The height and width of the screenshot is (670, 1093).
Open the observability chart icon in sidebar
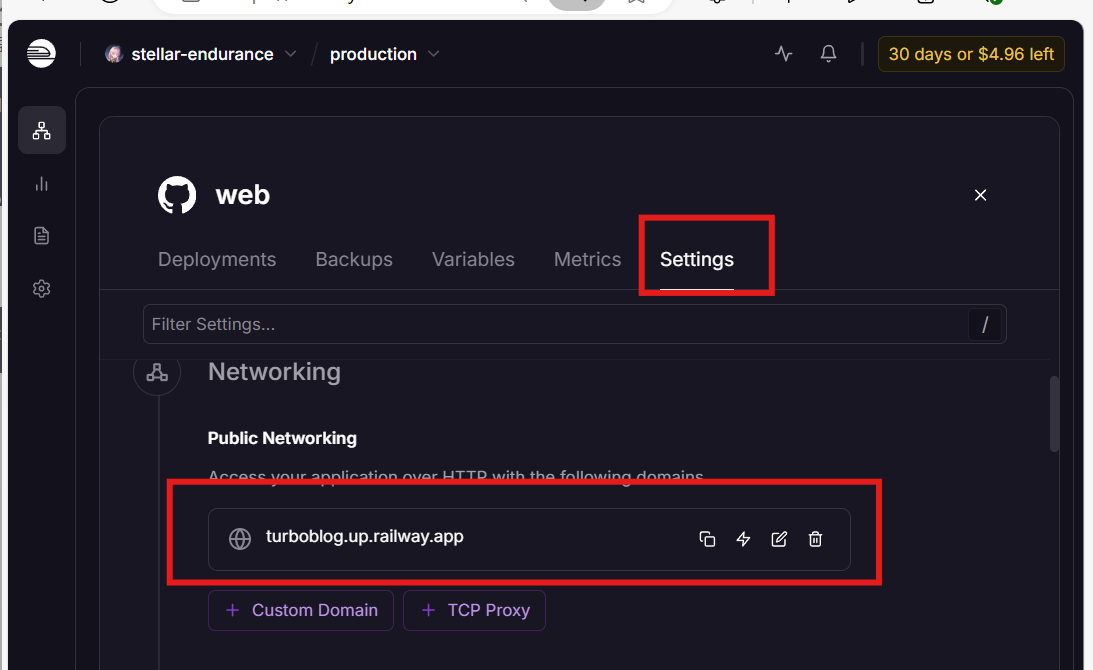[42, 184]
